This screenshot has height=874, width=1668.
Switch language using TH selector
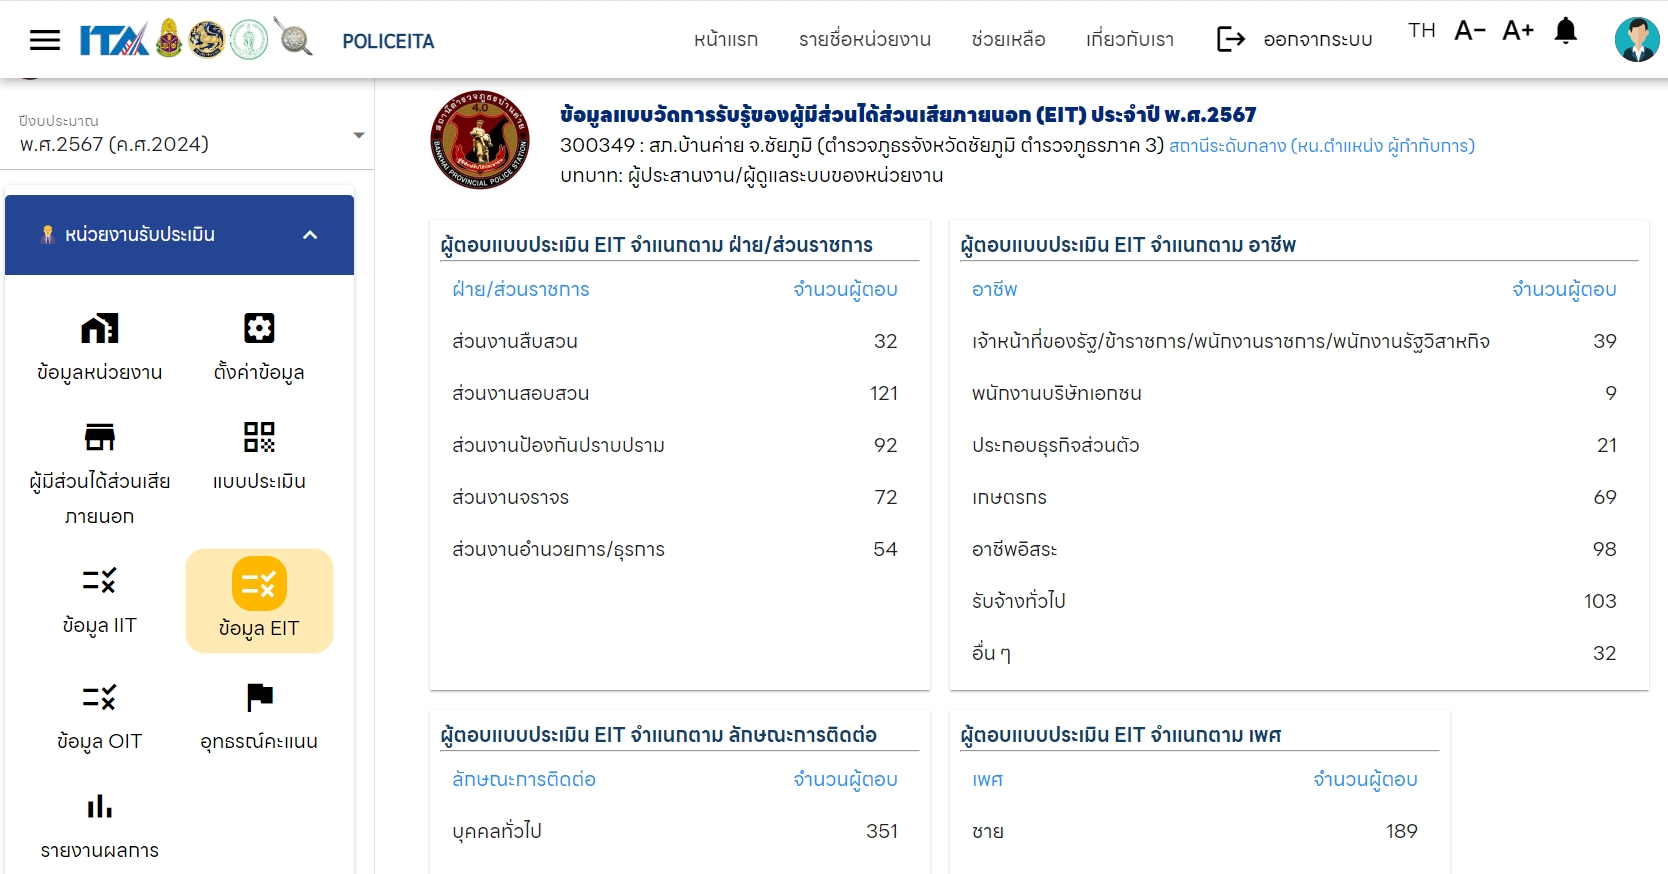pos(1421,31)
